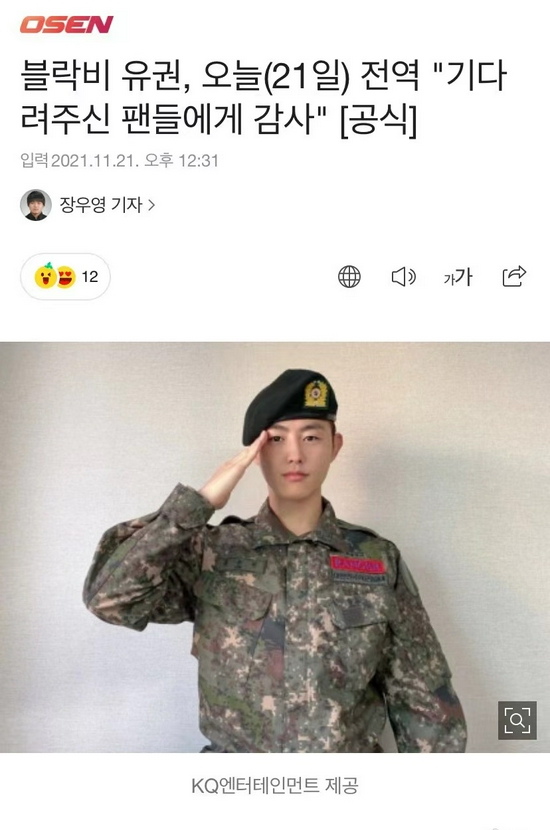Screen dimensions: 550x830
Task: Select the heart-eyes emoji reaction
Action: point(66,277)
